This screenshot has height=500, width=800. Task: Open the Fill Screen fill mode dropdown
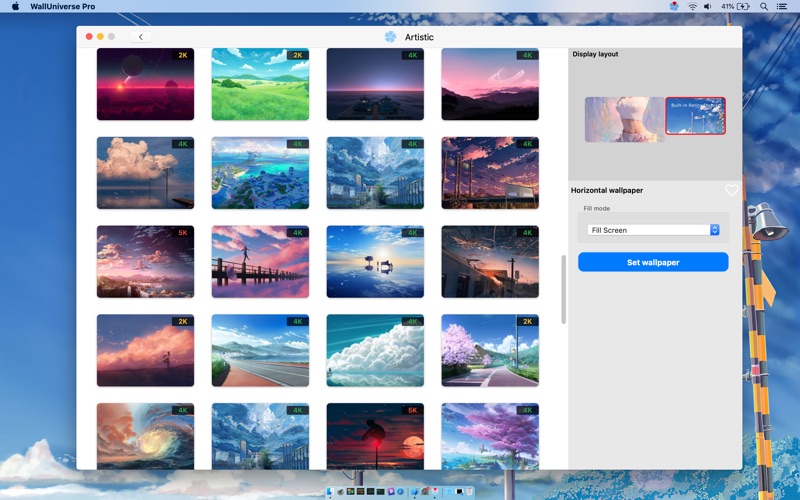654,230
